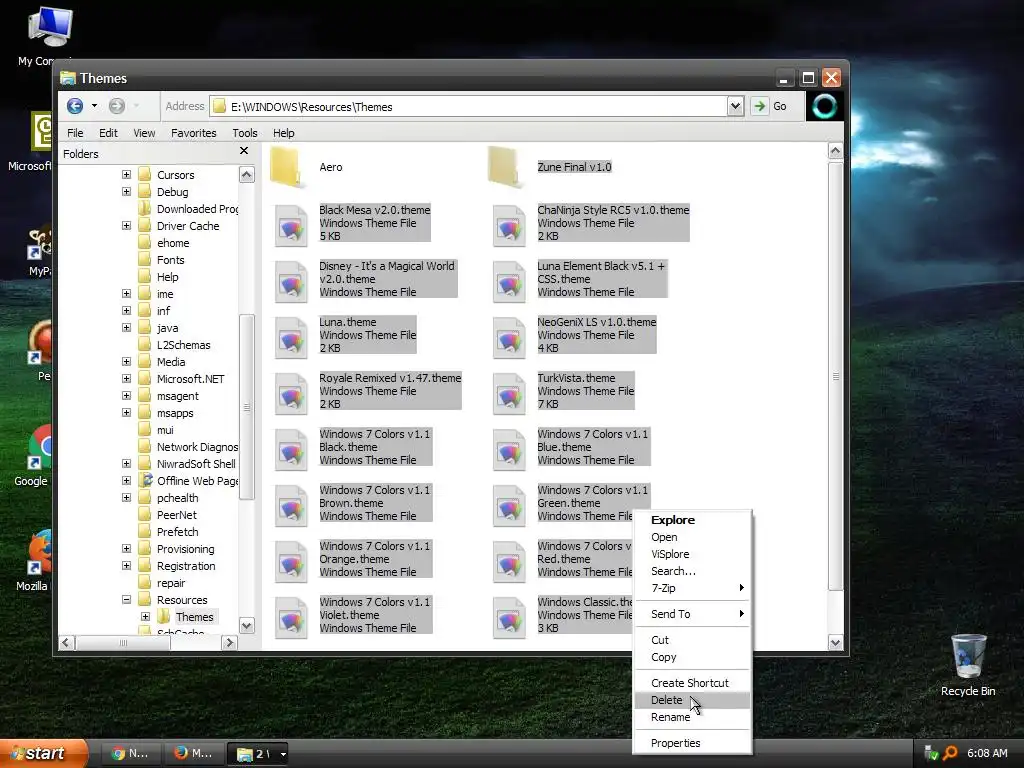
Task: Click the file list scroll down arrow
Action: click(x=835, y=642)
